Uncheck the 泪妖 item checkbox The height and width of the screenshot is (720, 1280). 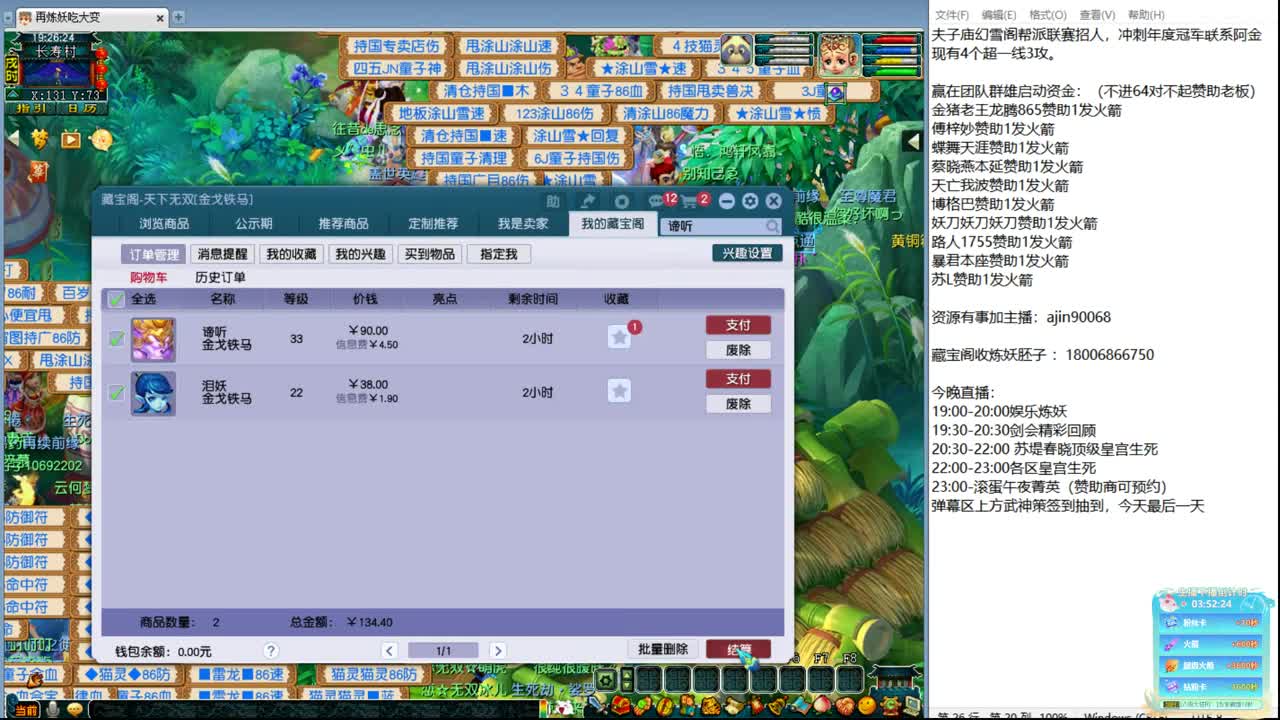pyautogui.click(x=116, y=393)
